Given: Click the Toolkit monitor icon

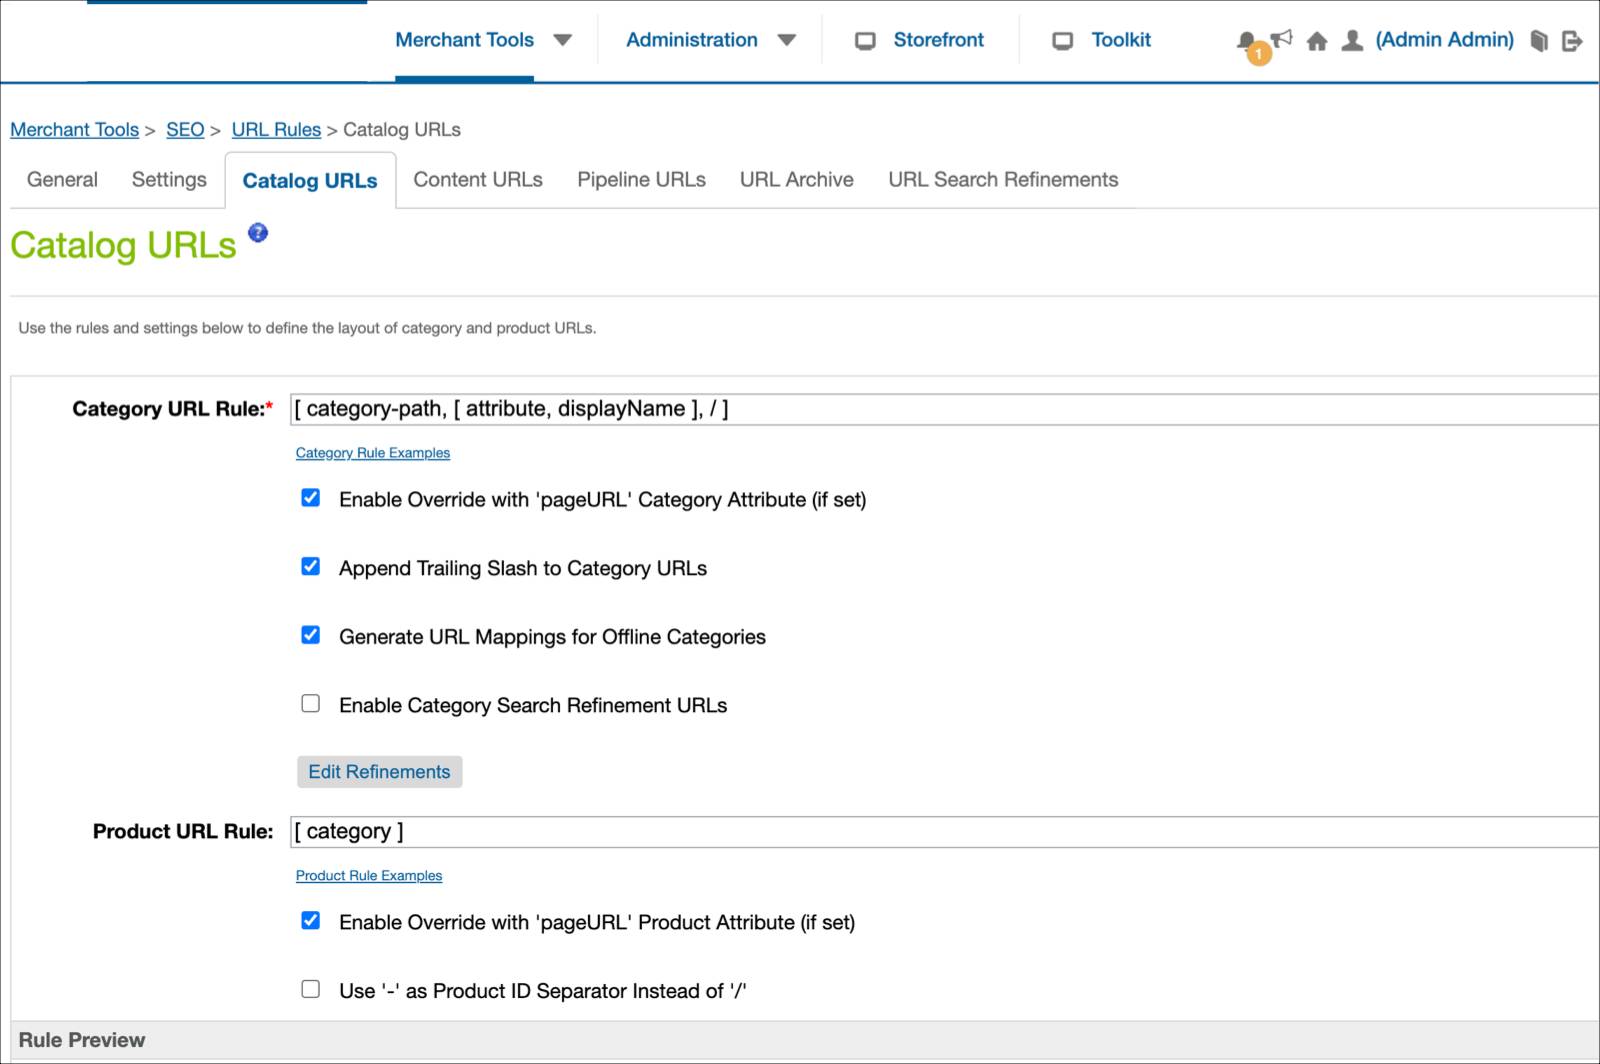Looking at the screenshot, I should click(x=1063, y=41).
